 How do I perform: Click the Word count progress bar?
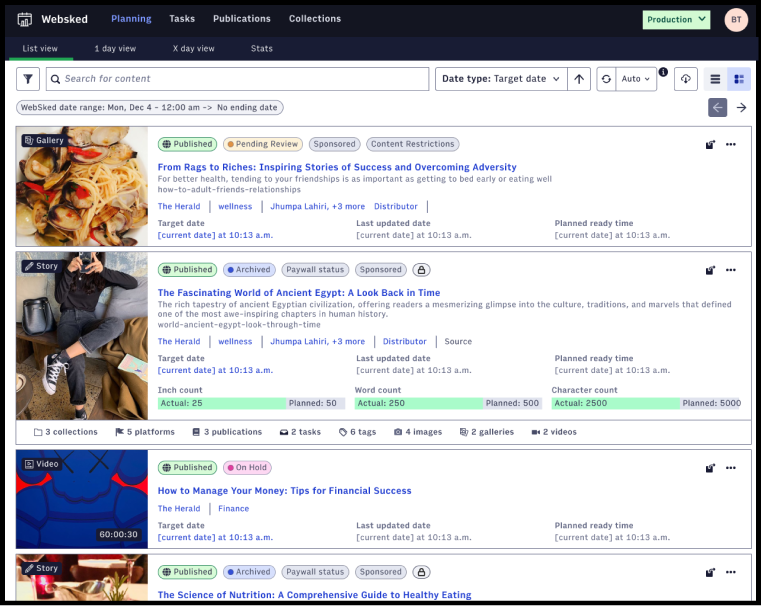pyautogui.click(x=448, y=403)
